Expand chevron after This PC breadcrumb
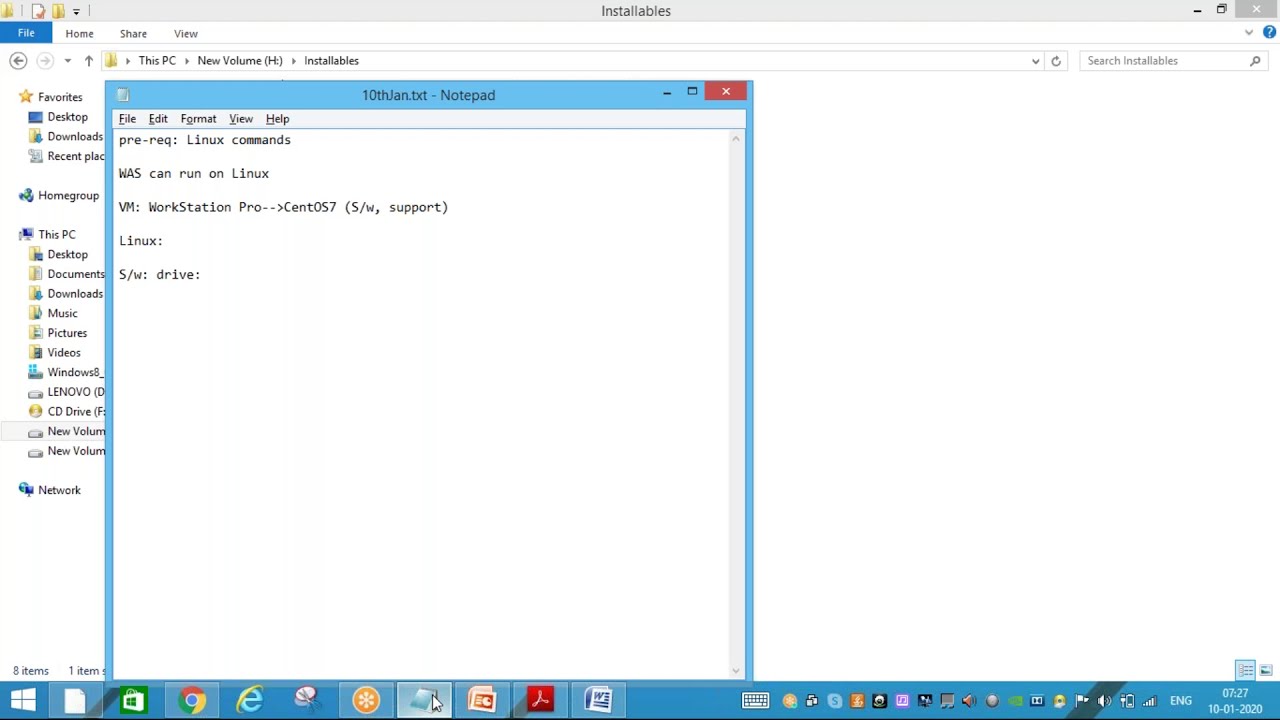The image size is (1280, 720). pyautogui.click(x=186, y=61)
